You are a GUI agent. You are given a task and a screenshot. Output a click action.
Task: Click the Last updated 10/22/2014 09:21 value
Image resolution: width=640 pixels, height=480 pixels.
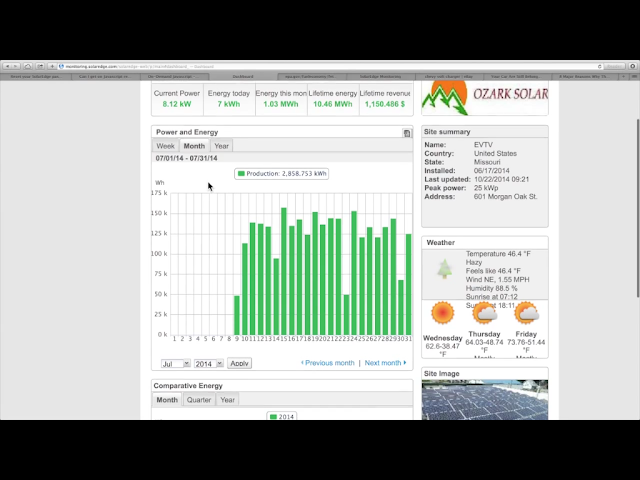(x=502, y=180)
